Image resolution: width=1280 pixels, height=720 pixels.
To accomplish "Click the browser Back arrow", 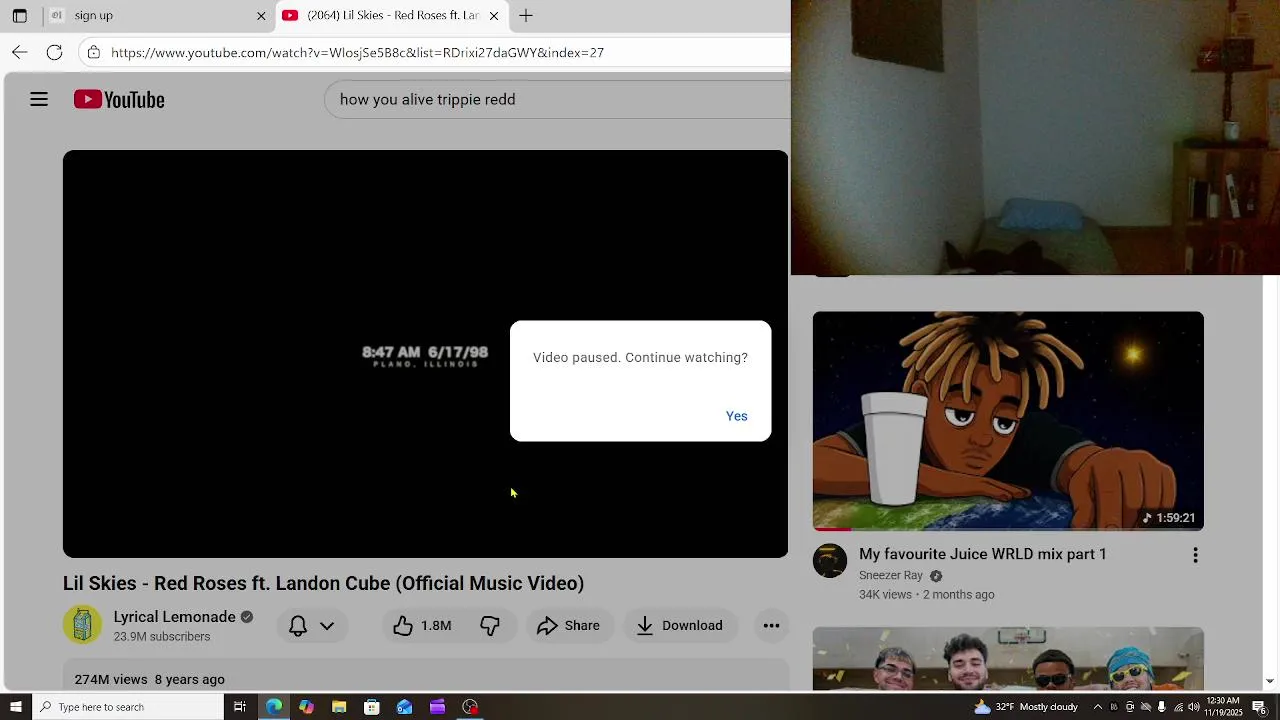I will (x=19, y=52).
